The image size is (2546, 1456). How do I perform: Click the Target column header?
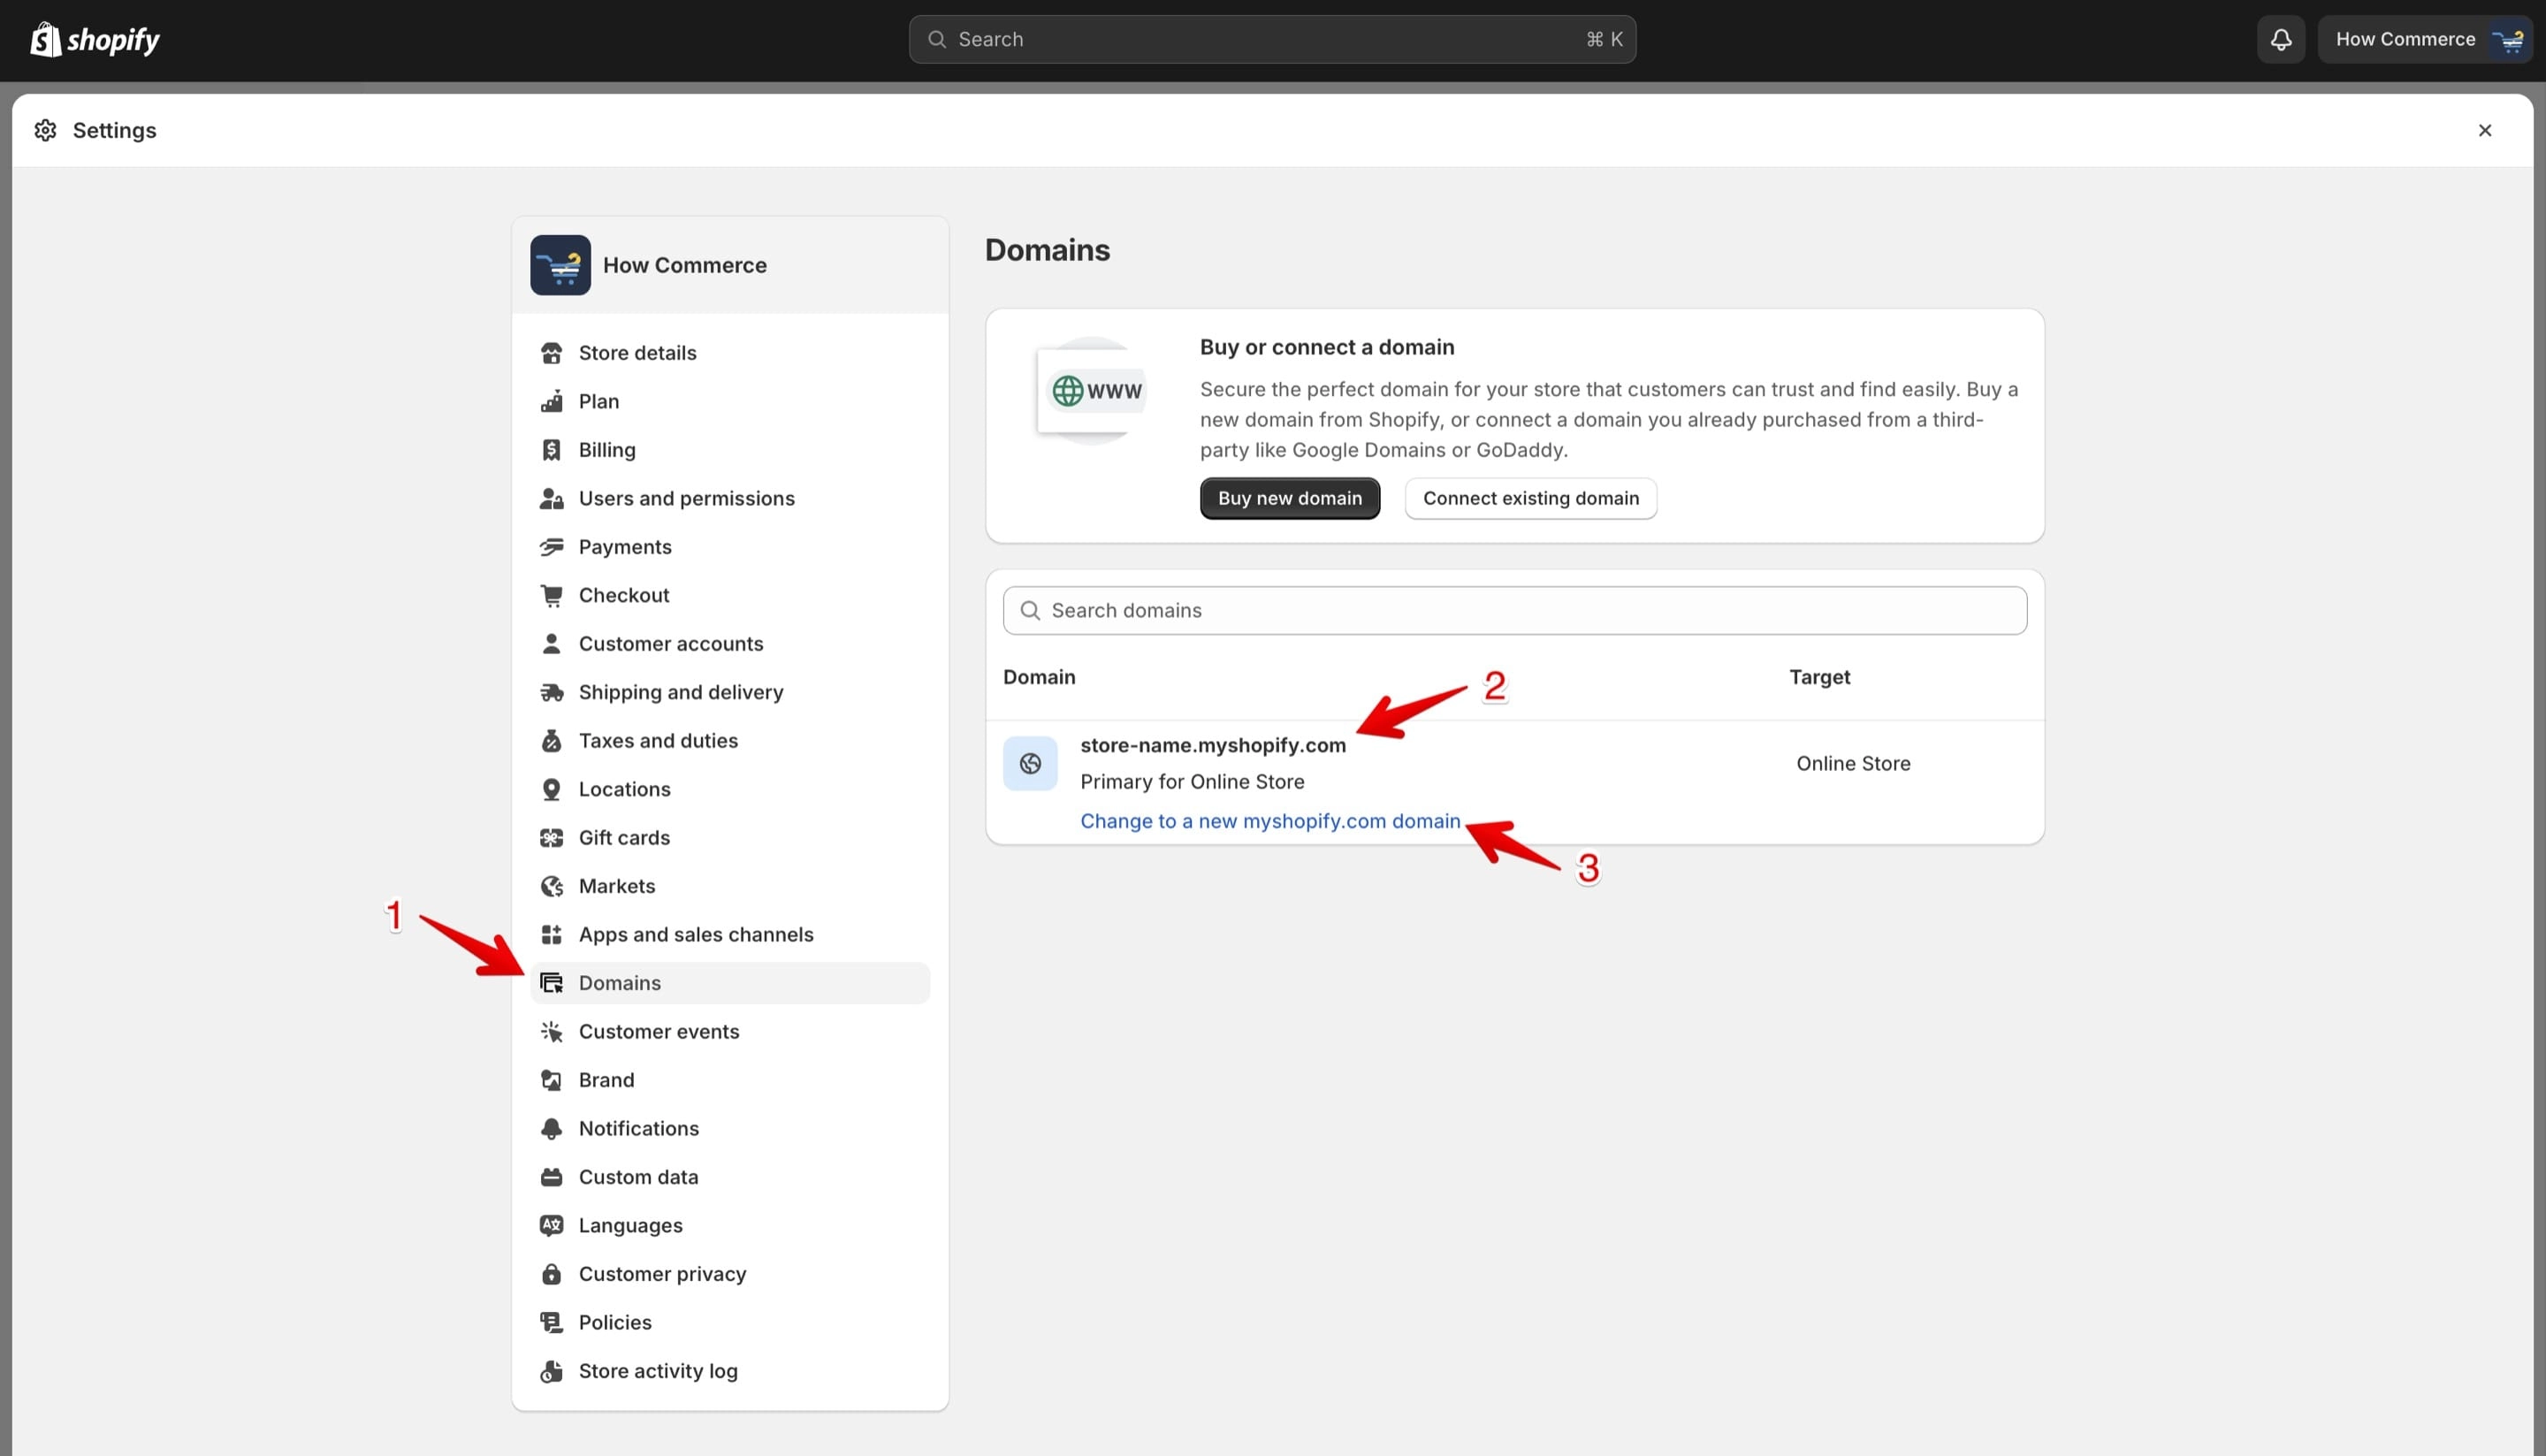[1820, 677]
